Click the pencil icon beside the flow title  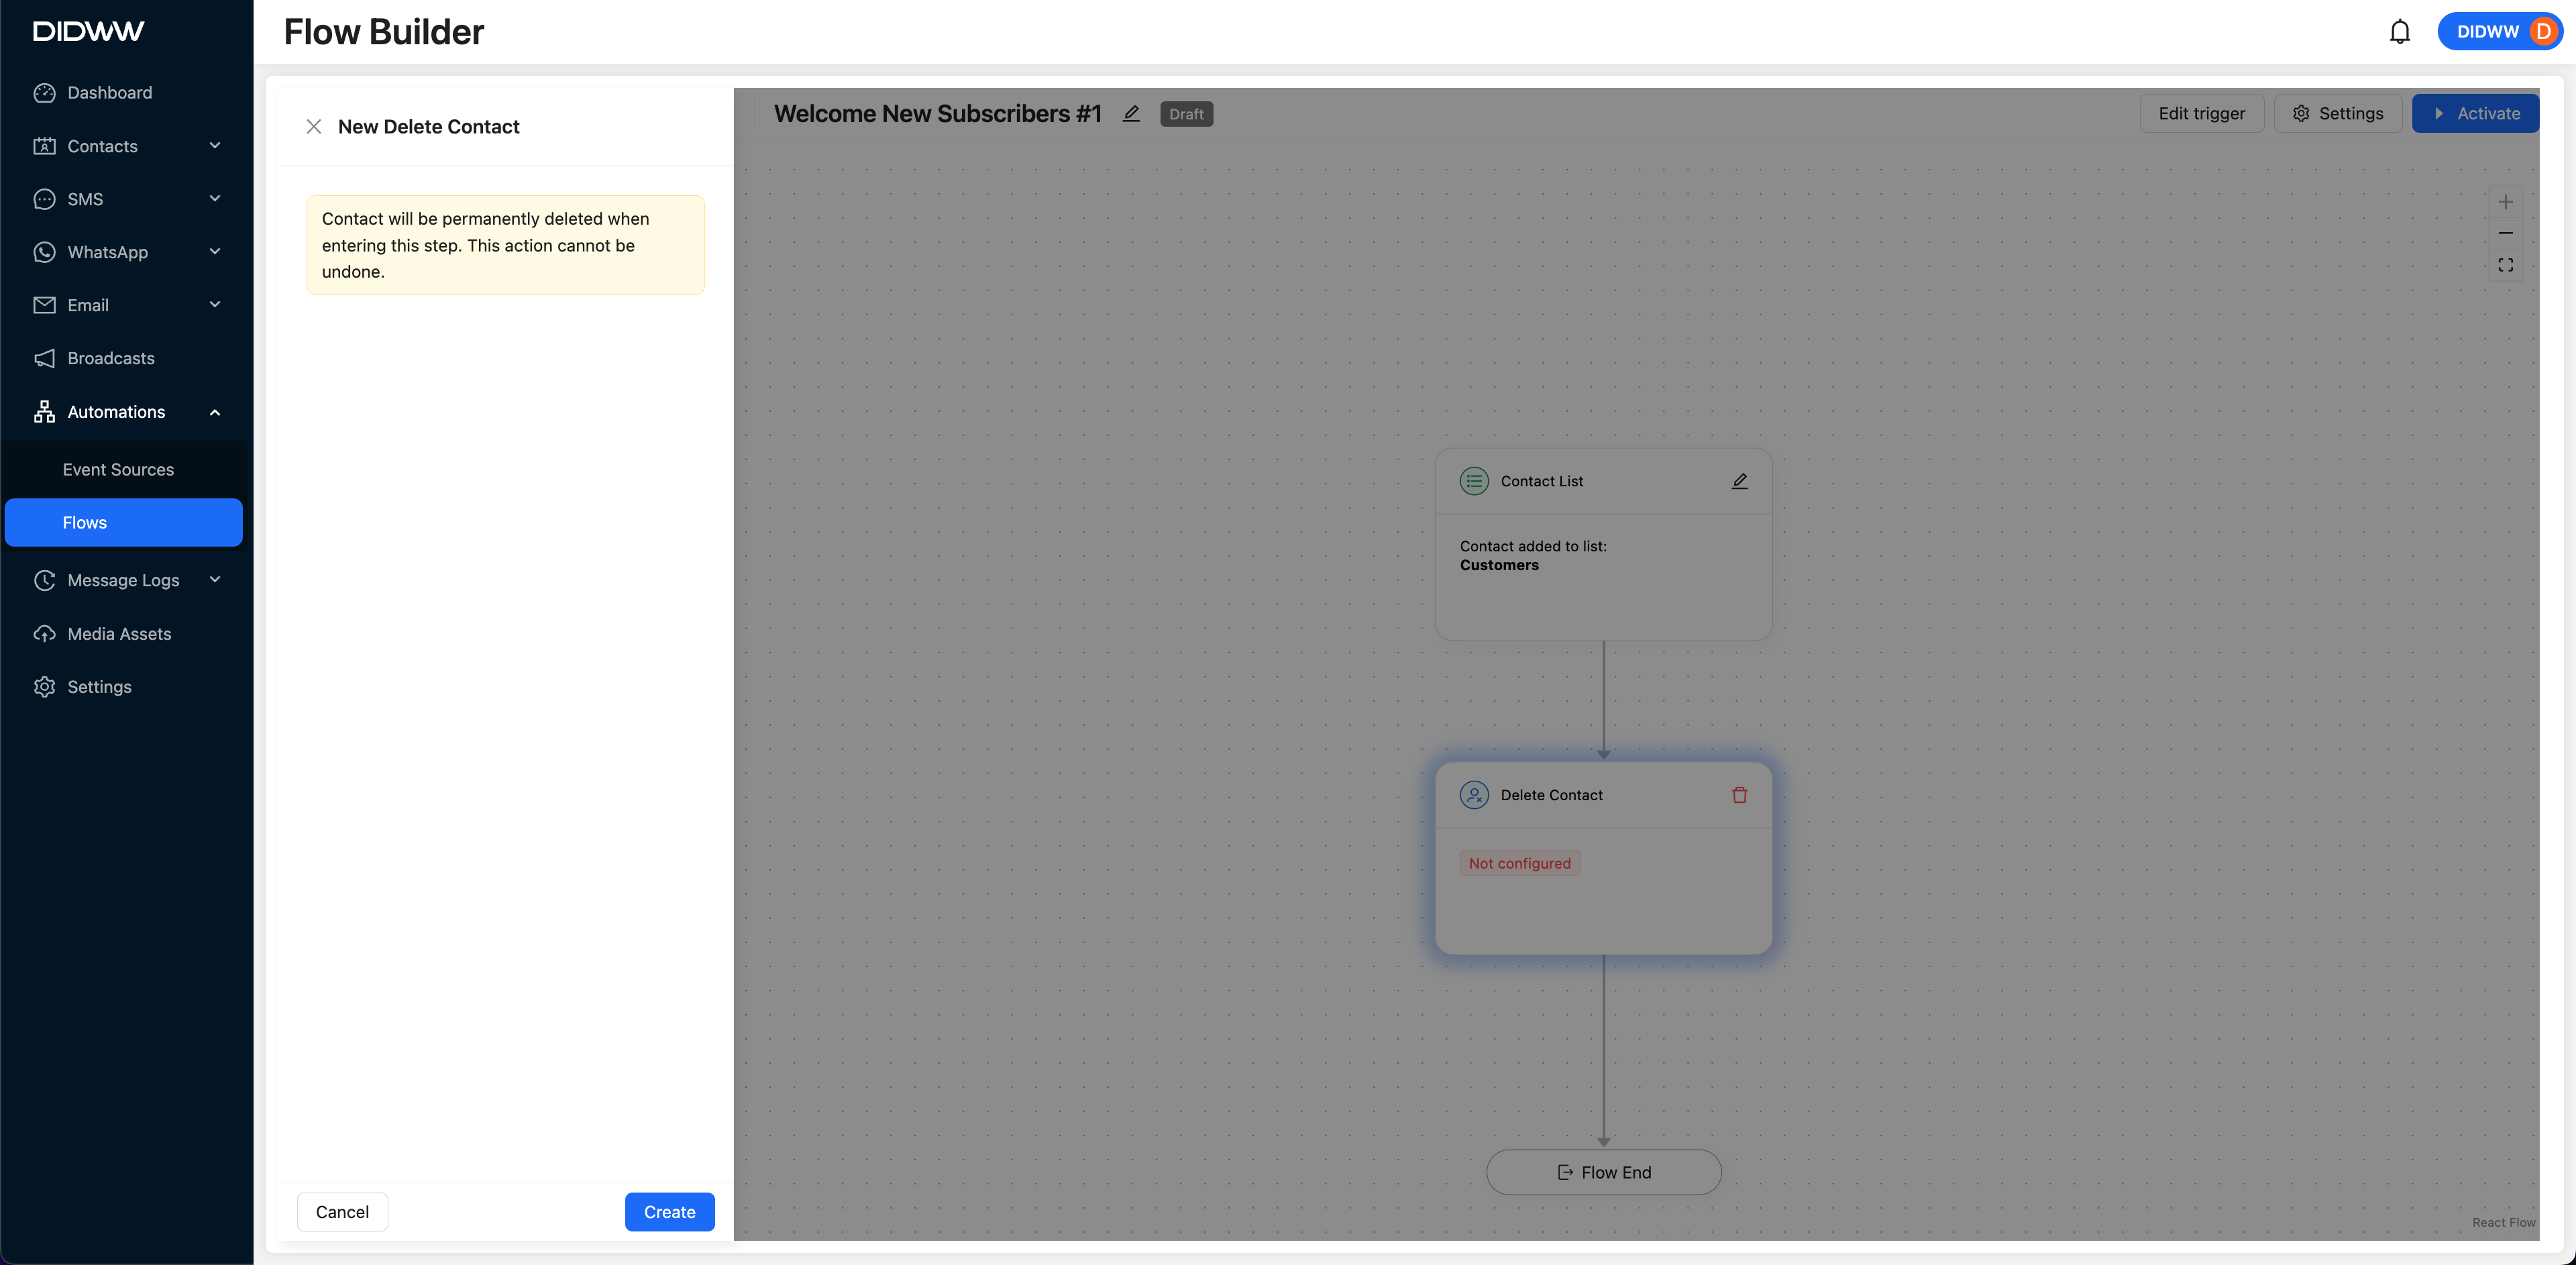[1131, 114]
